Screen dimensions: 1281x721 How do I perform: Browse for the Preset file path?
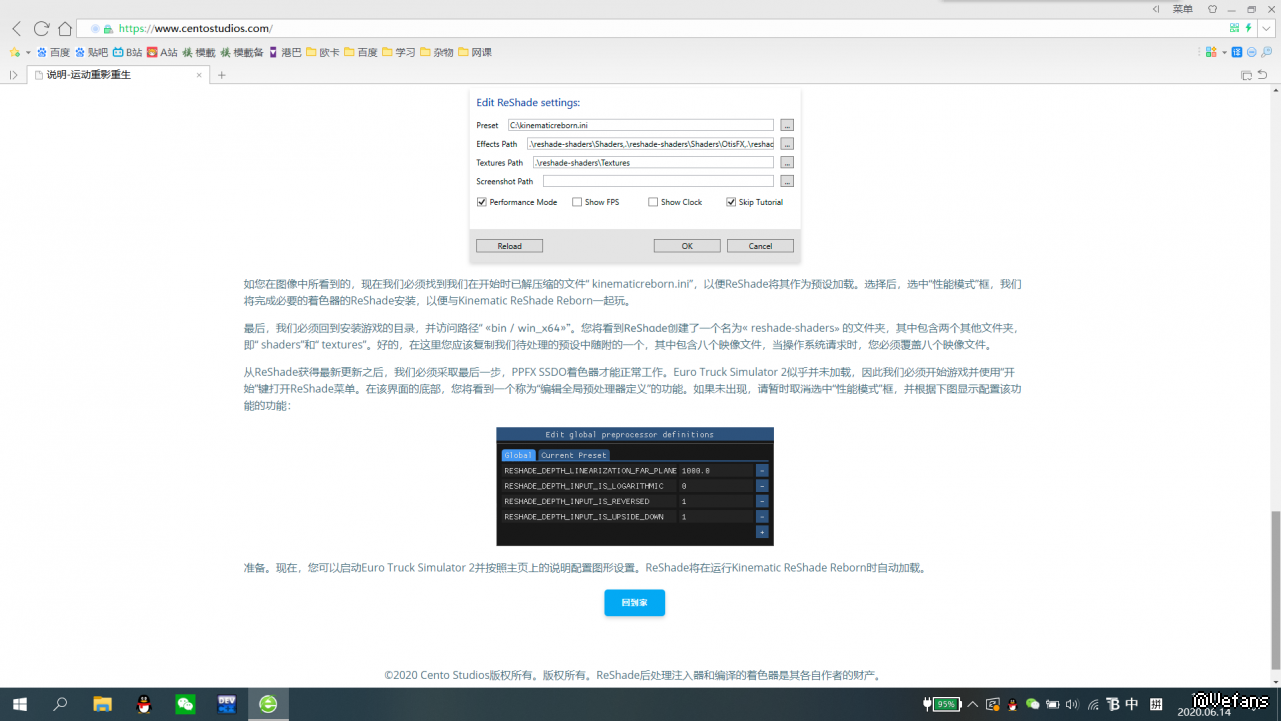787,125
